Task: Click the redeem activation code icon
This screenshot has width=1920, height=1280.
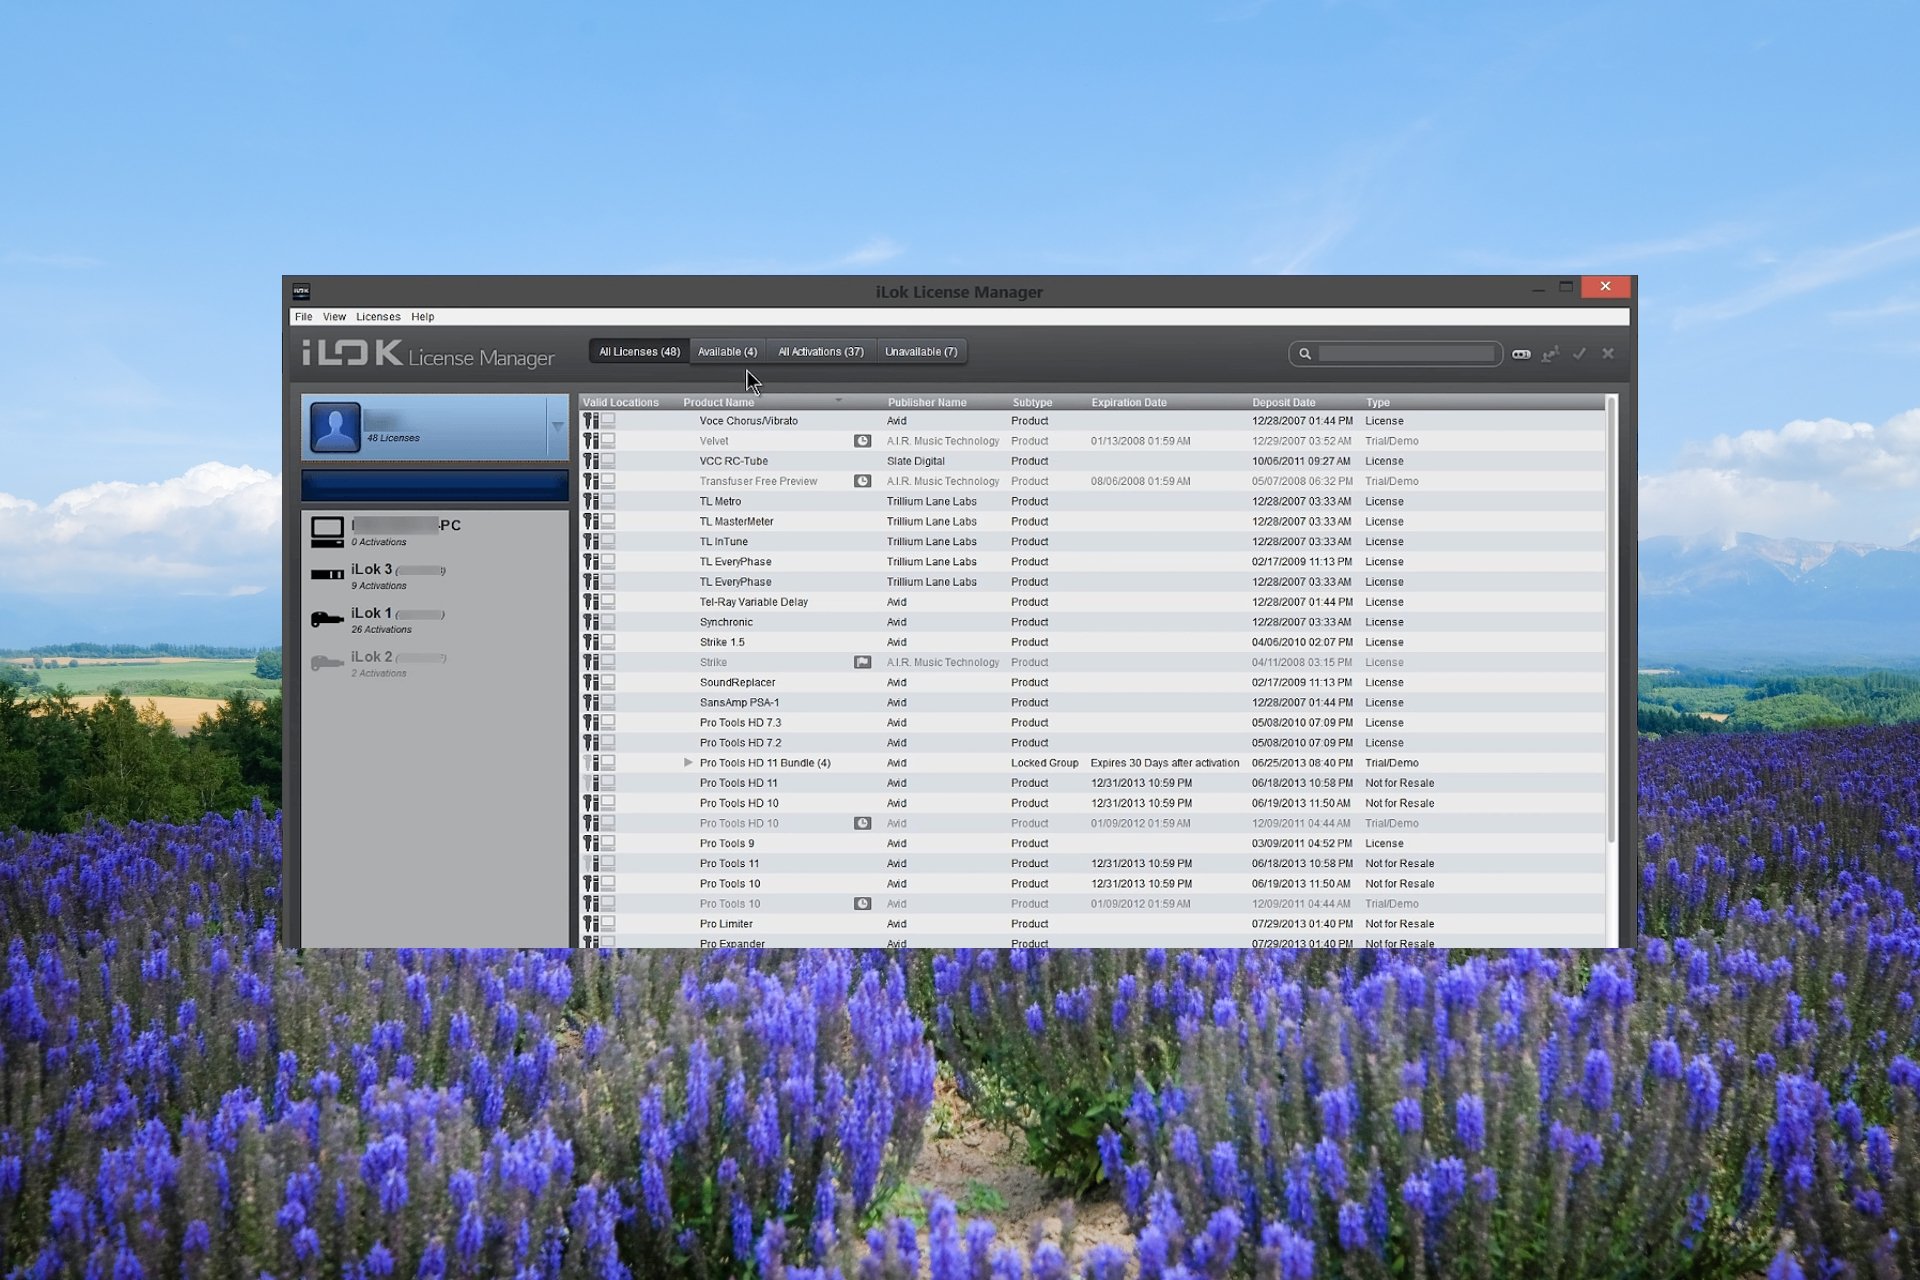Action: tap(1521, 354)
